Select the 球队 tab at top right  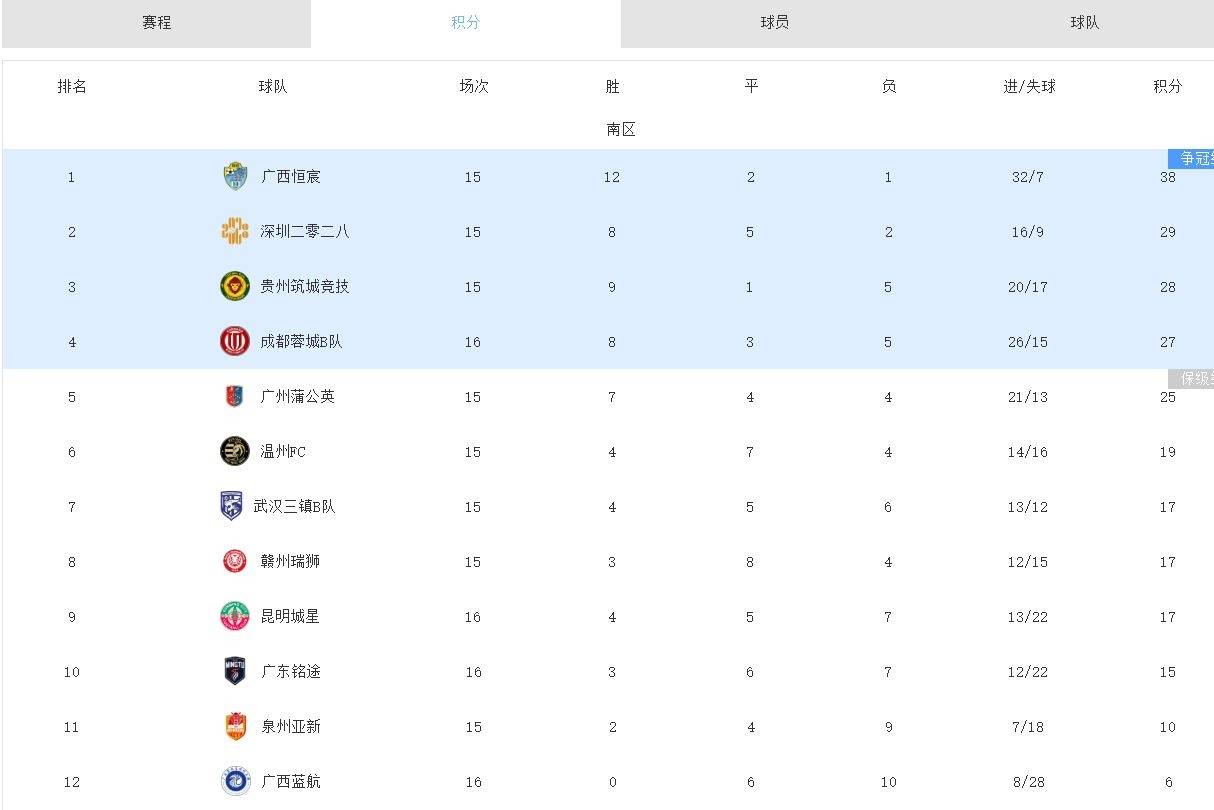click(1085, 23)
